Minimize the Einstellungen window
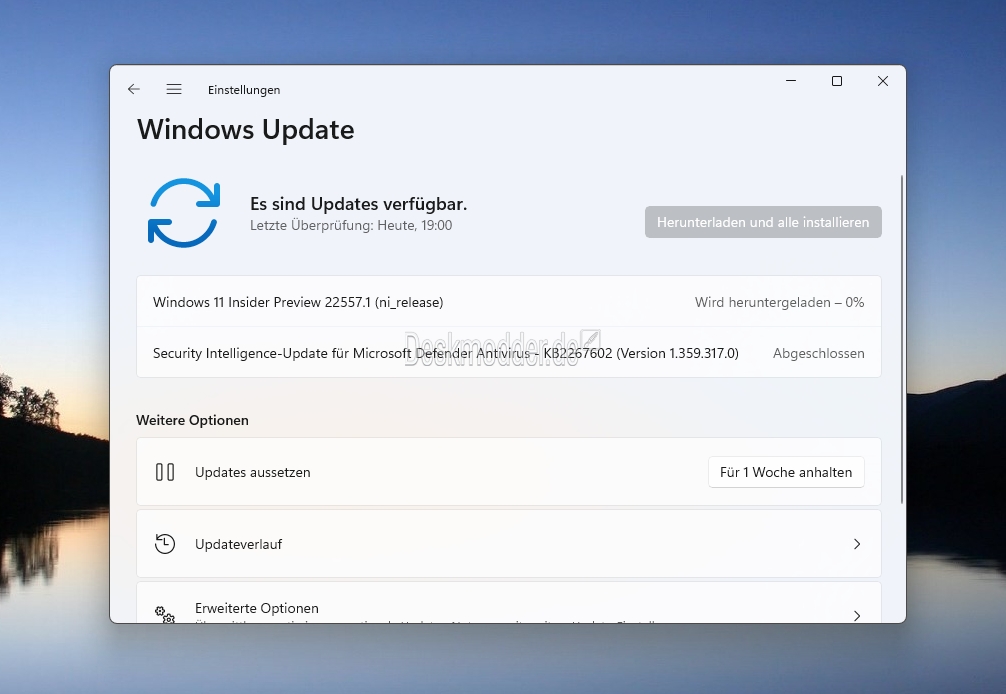This screenshot has width=1006, height=694. point(791,81)
